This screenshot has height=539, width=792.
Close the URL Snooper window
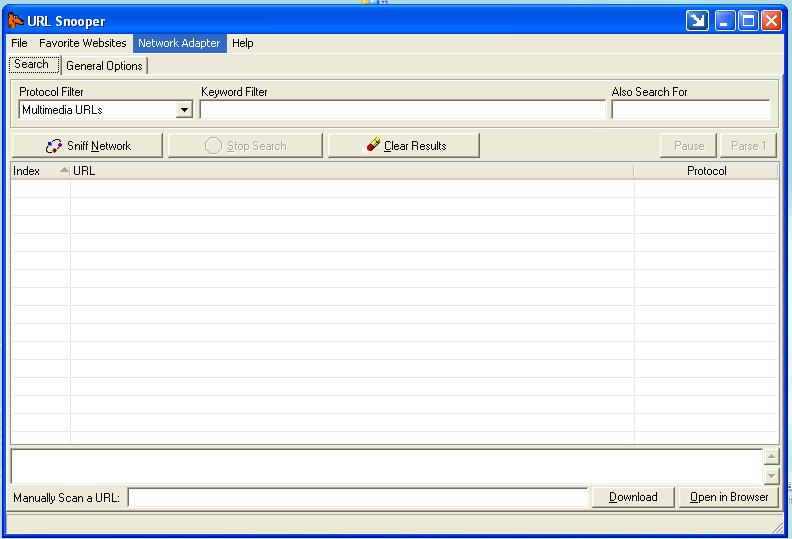[771, 21]
